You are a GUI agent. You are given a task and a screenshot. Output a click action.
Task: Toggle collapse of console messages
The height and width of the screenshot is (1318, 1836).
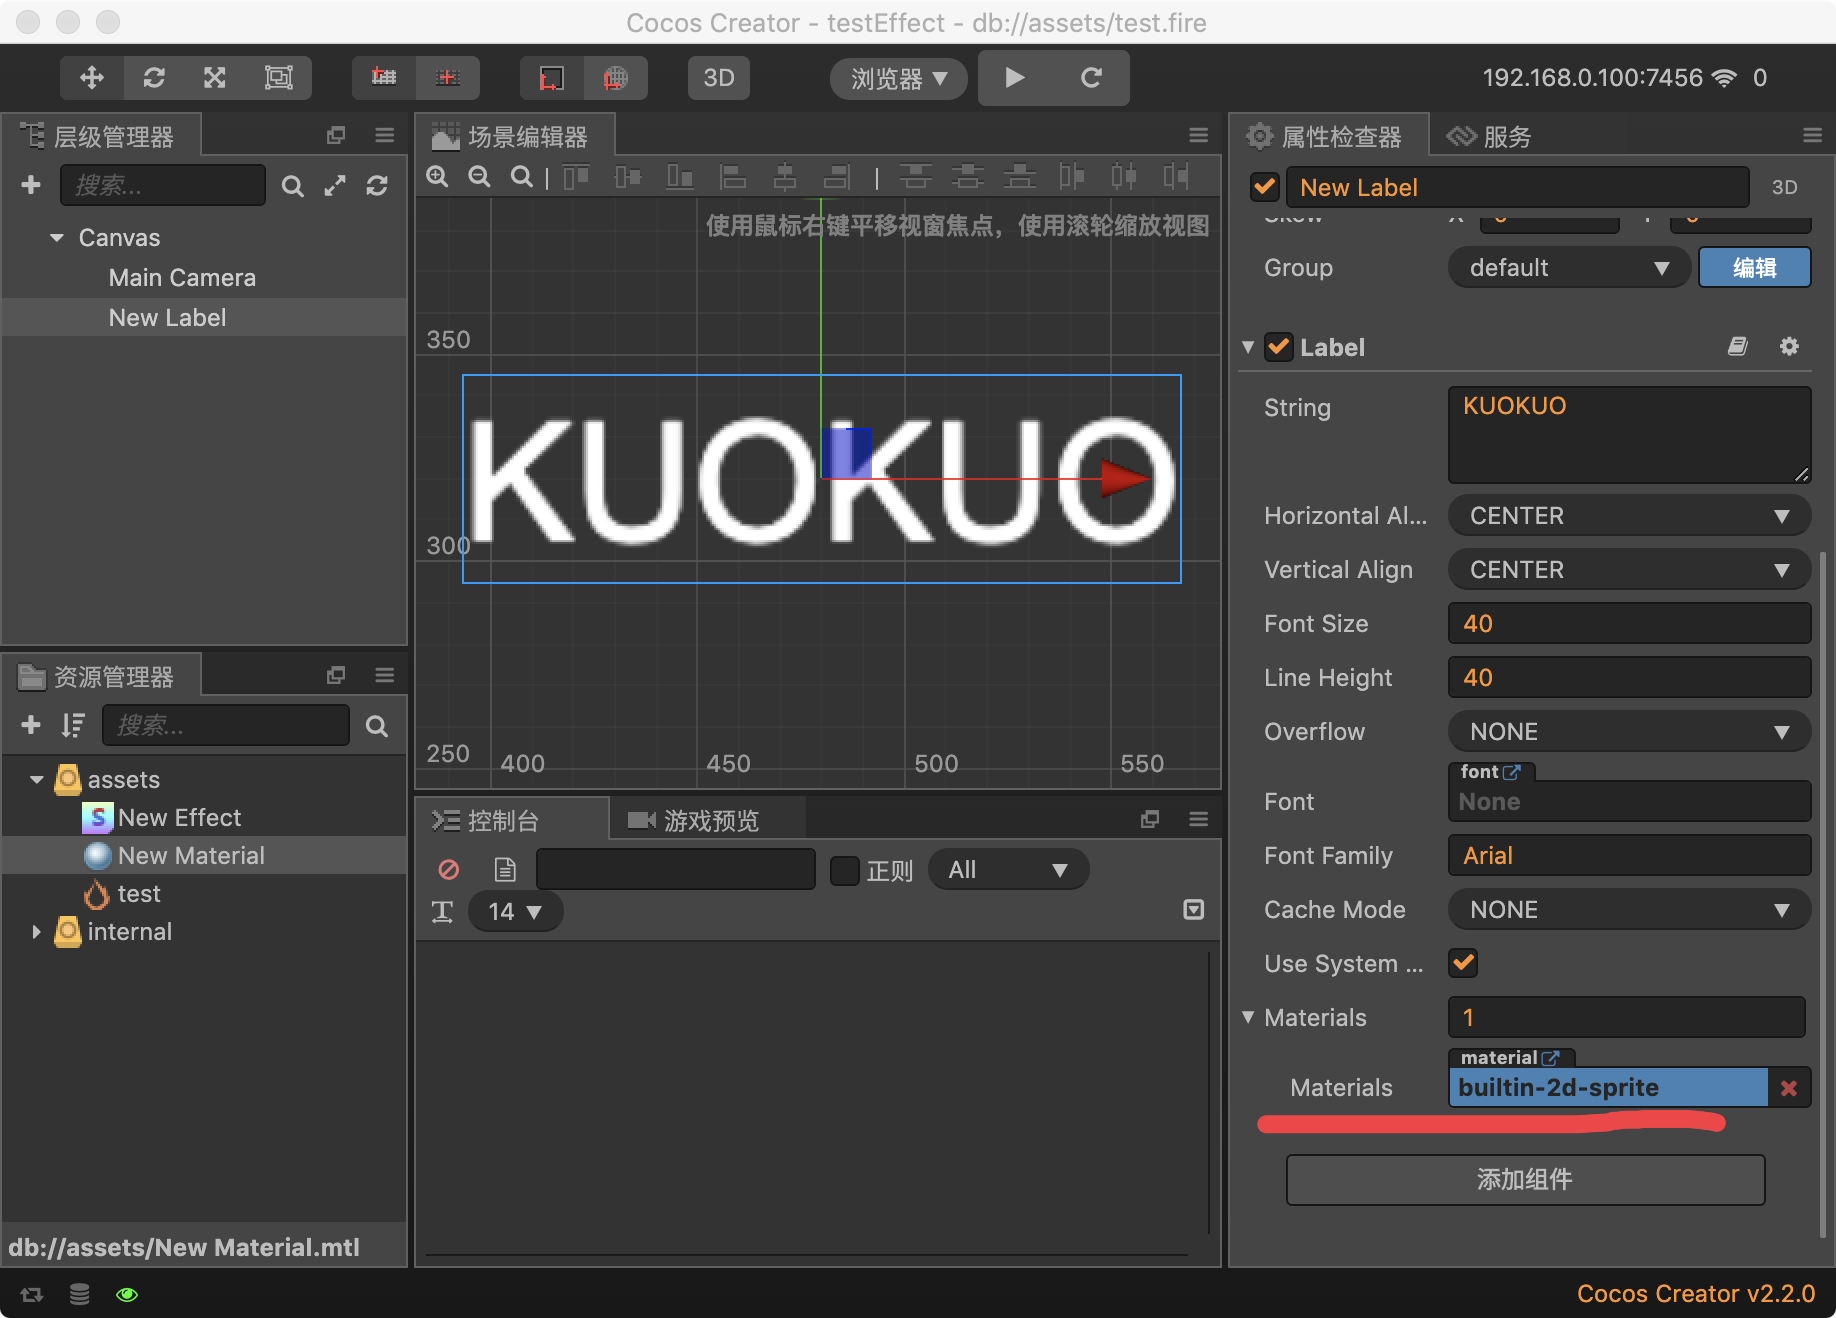tap(1194, 909)
